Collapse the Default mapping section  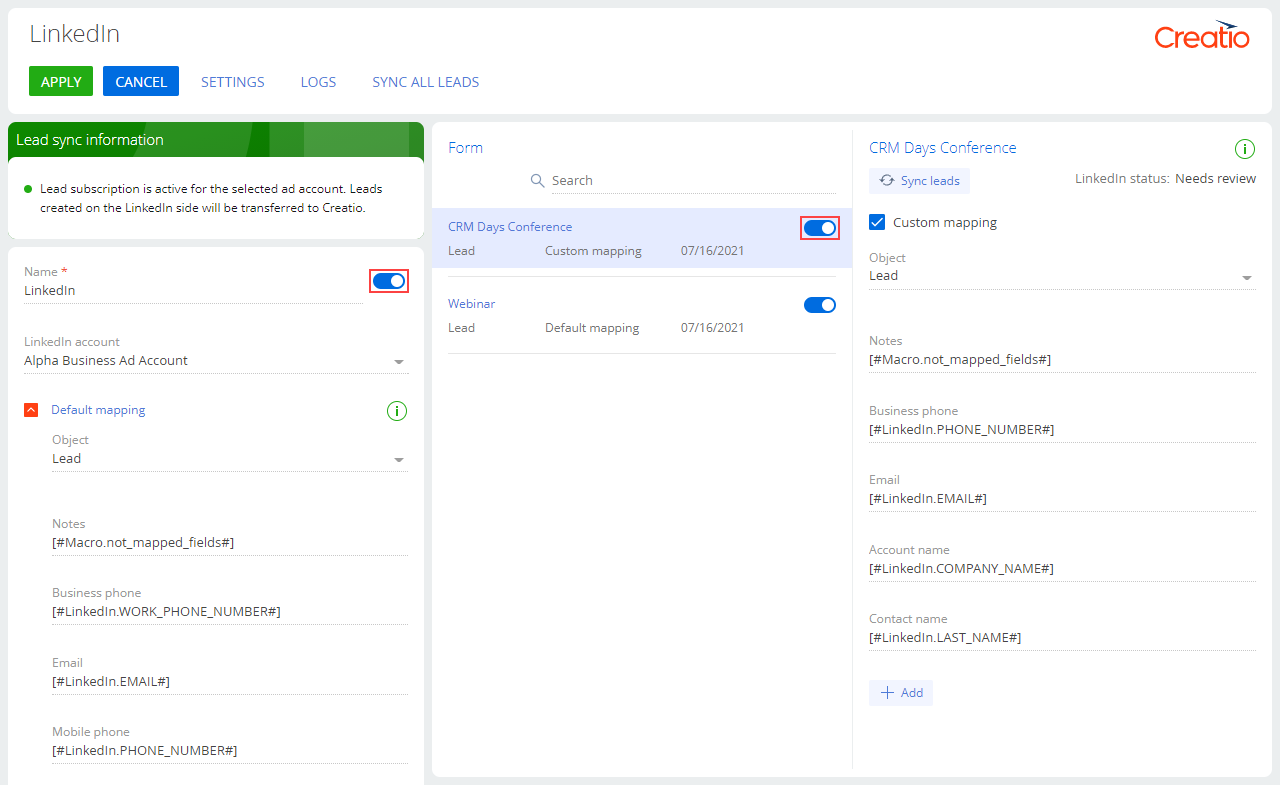31,410
